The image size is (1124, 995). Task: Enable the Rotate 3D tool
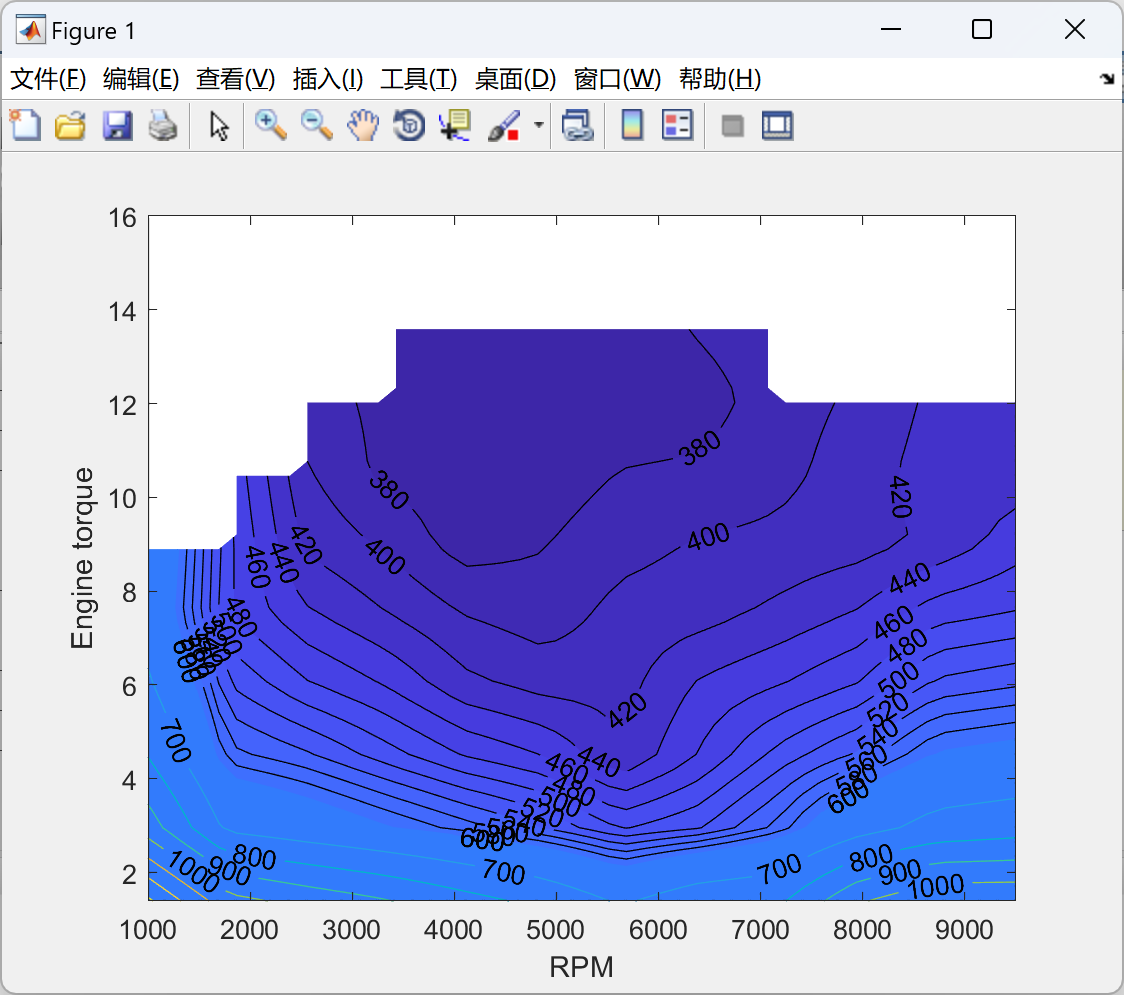409,125
